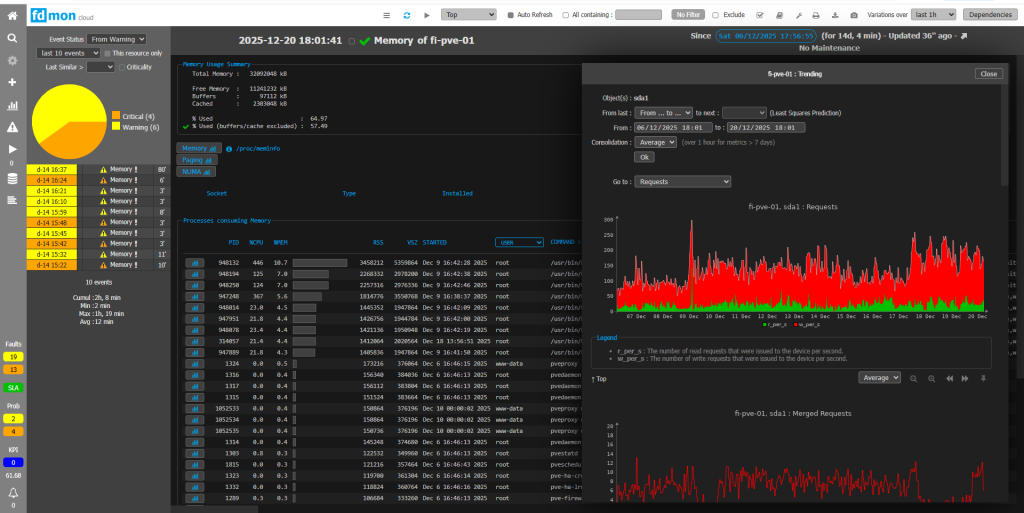Check the 'This resource only' option
Image resolution: width=1024 pixels, height=513 pixels.
[x=107, y=53]
